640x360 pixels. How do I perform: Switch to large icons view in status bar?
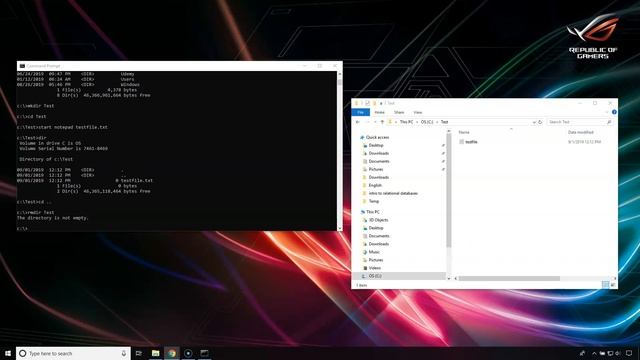[613, 284]
